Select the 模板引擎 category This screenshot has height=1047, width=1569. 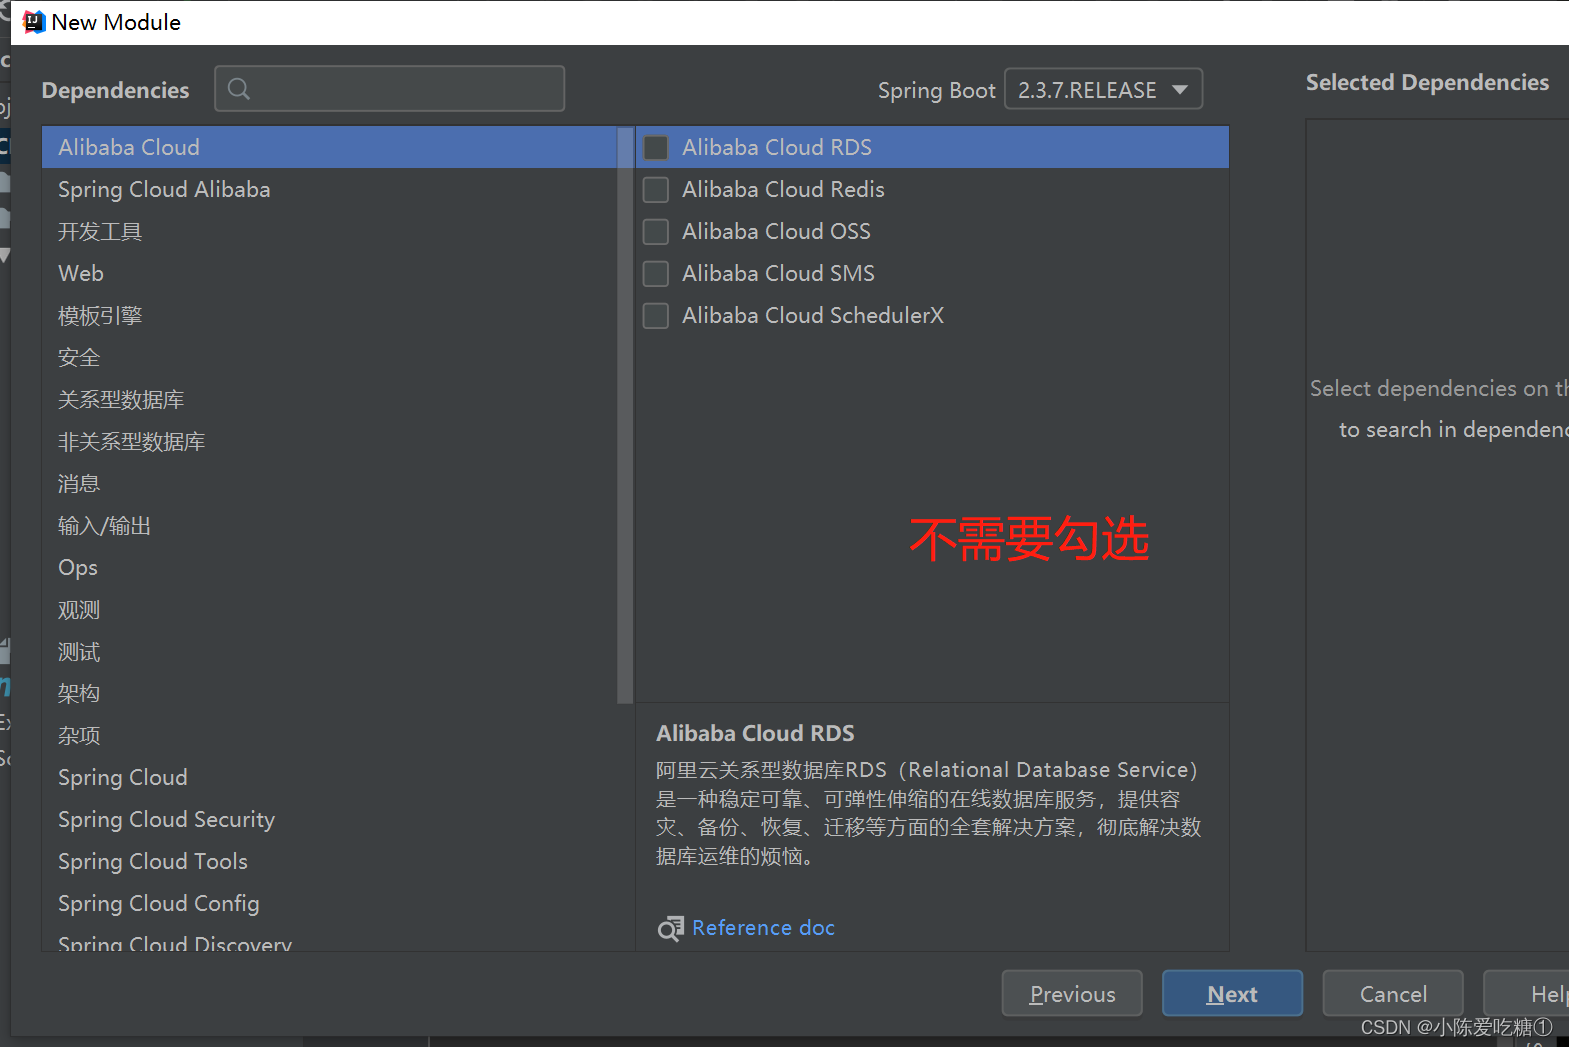tap(330, 315)
